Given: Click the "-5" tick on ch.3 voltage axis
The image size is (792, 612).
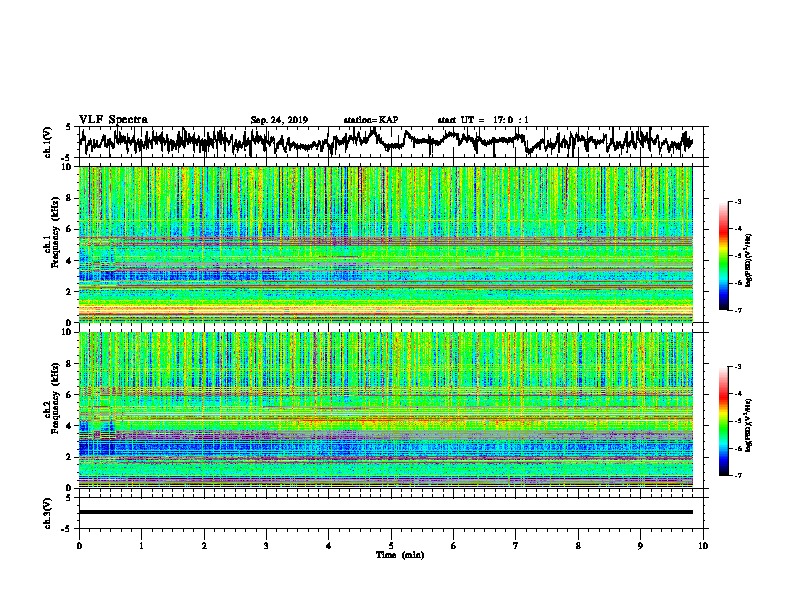Looking at the screenshot, I should tap(68, 529).
